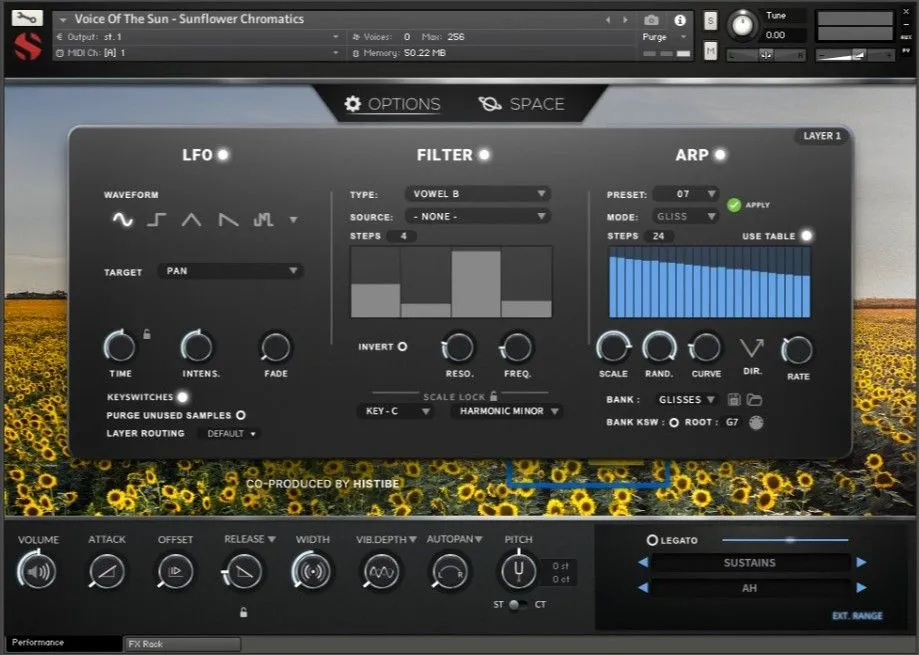Open the filter Source dropdown
Viewport: 919px width, 655px height.
tap(478, 216)
